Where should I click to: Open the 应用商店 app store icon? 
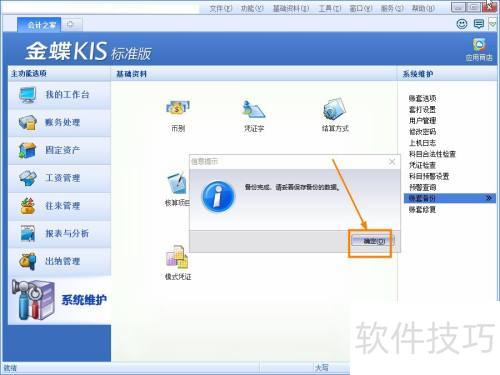pyautogui.click(x=479, y=49)
